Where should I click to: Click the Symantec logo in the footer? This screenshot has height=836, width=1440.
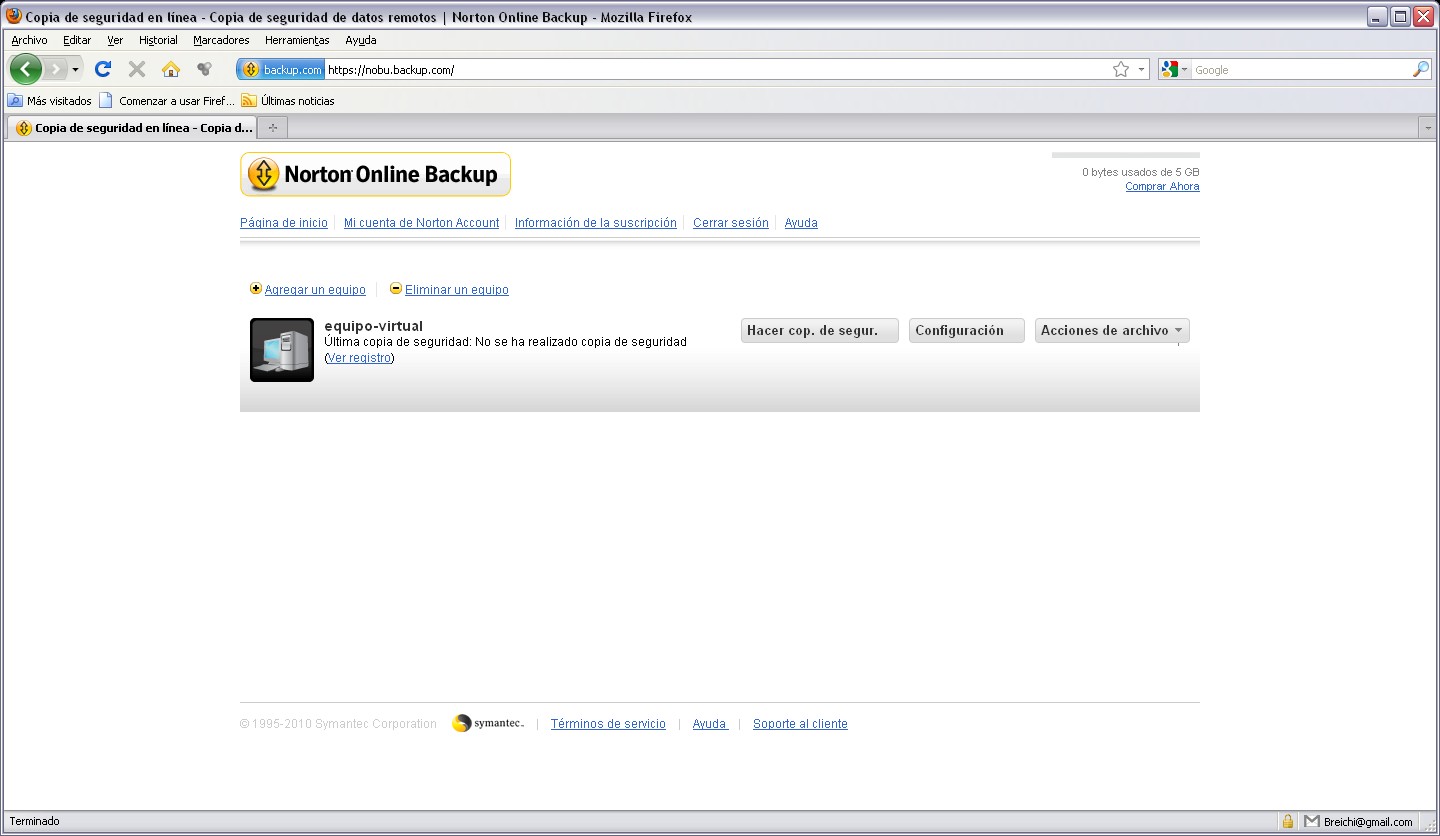[488, 723]
